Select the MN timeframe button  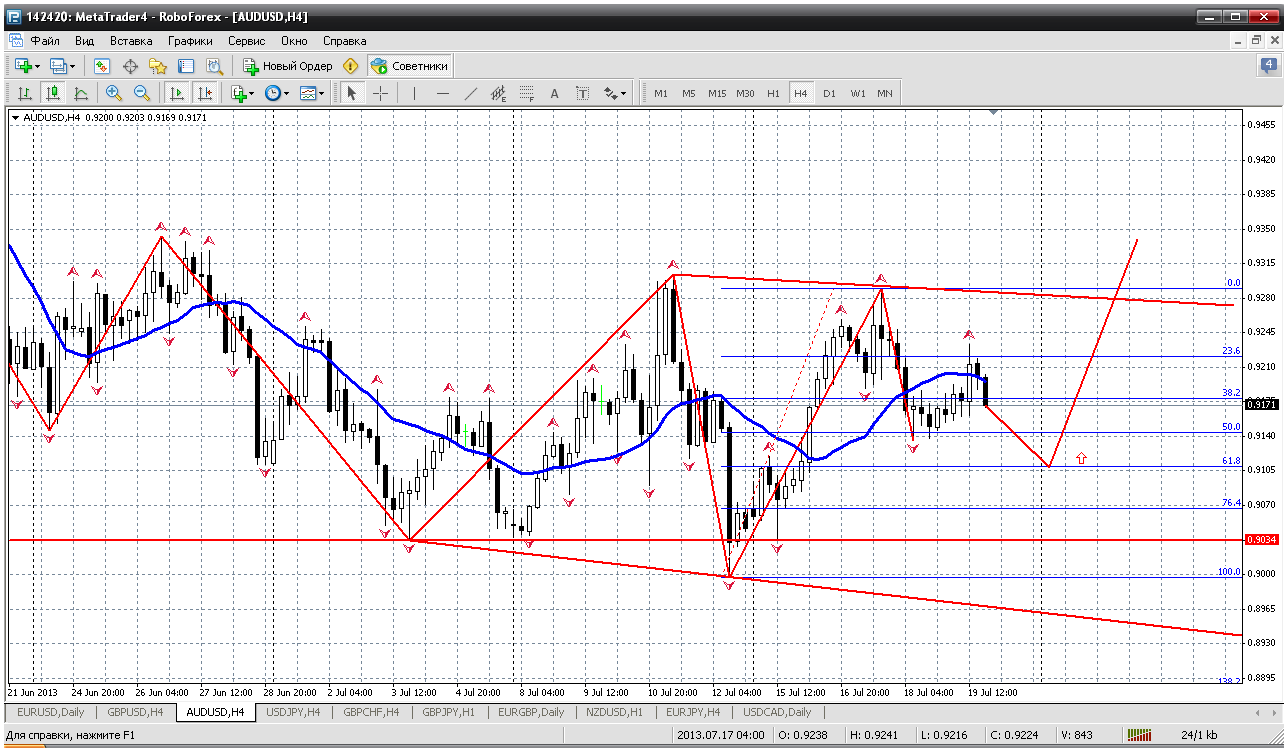[885, 93]
